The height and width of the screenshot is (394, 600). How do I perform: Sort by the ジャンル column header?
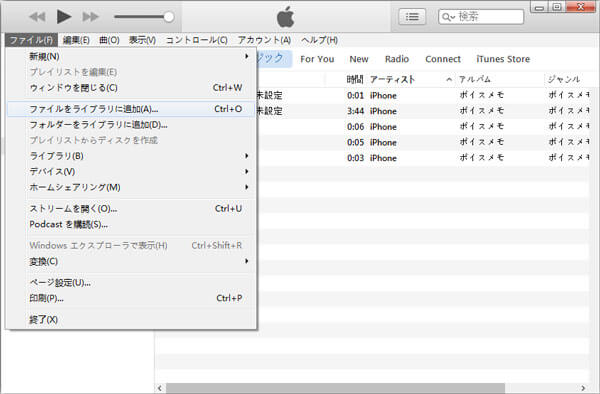tap(564, 79)
